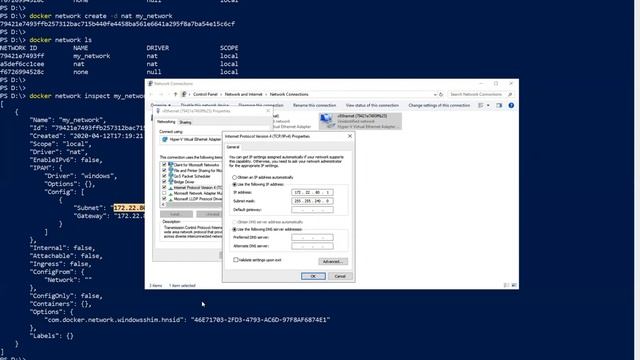Click the IP address input field
The height and width of the screenshot is (360, 640).
click(x=312, y=192)
